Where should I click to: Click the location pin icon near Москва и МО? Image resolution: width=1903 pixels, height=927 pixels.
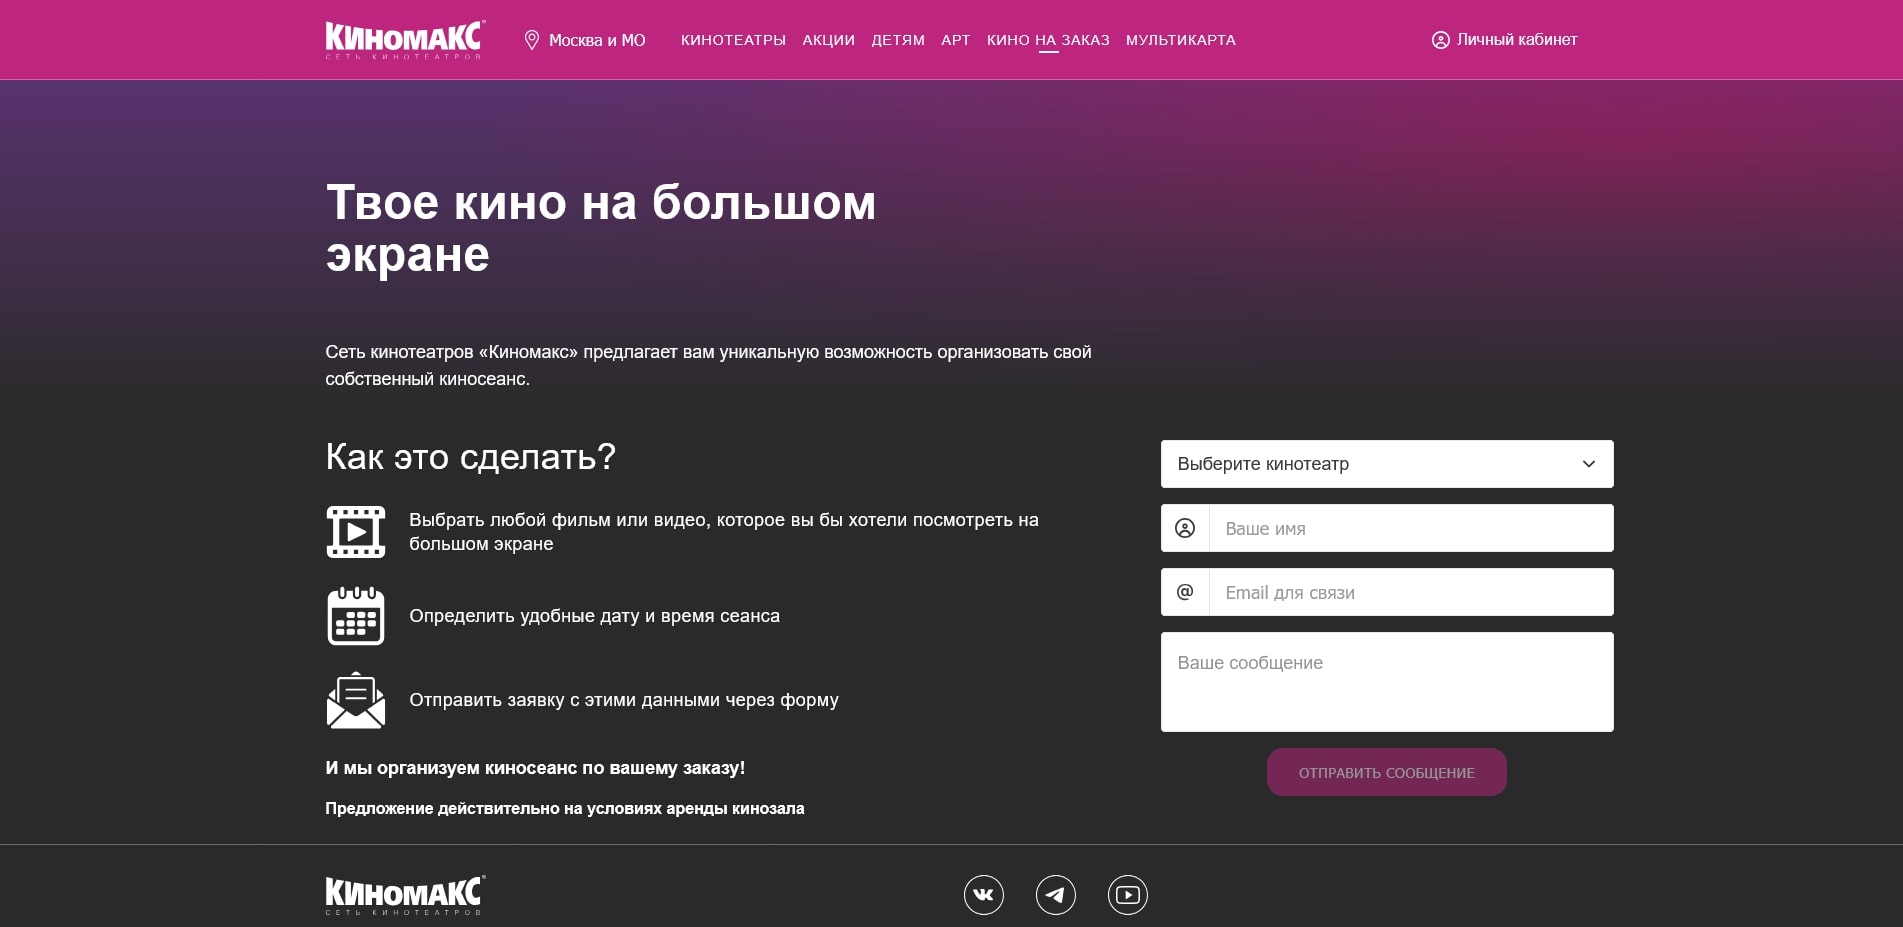(532, 39)
